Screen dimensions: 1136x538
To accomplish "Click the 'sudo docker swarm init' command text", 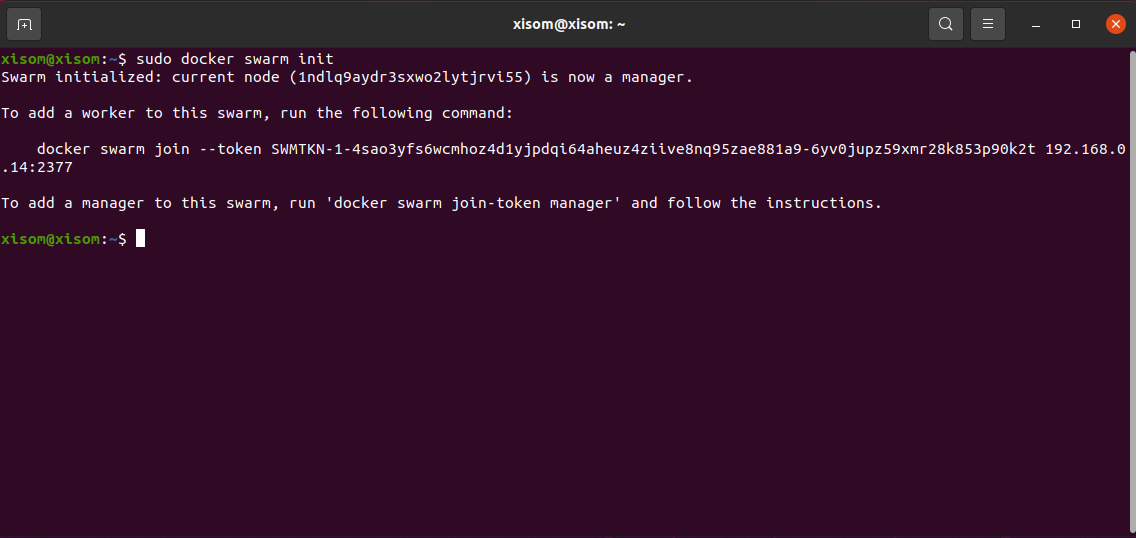I will (x=234, y=59).
